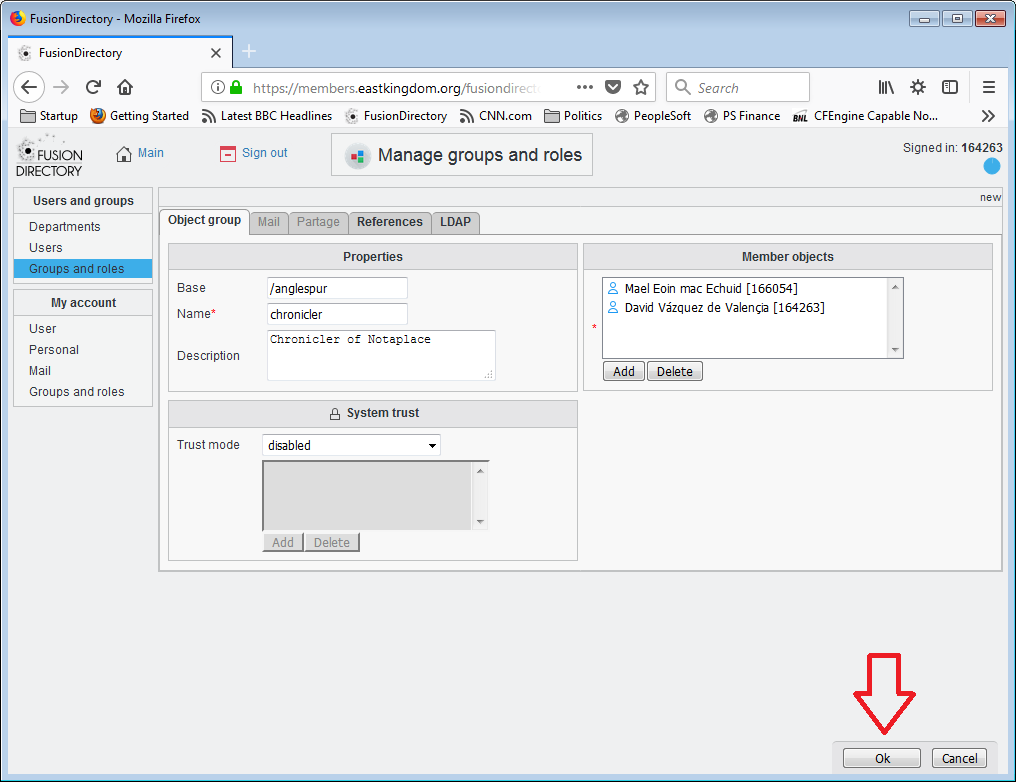
Task: Click the green padlock security icon
Action: pos(236,87)
